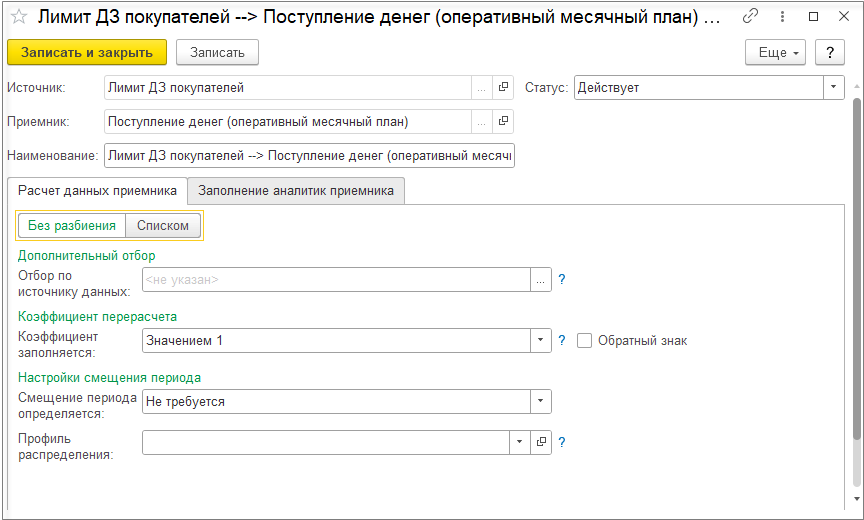The height and width of the screenshot is (520, 864).
Task: Switch to Заполнение аналитик приемника tab
Action: point(296,190)
